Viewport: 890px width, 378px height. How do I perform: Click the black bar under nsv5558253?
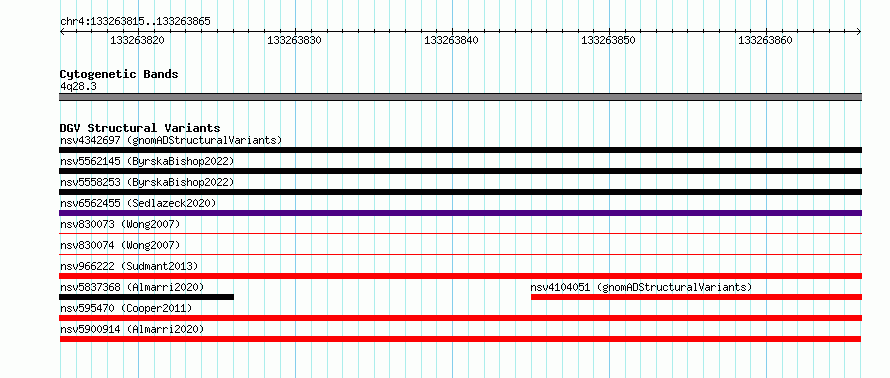(x=460, y=192)
